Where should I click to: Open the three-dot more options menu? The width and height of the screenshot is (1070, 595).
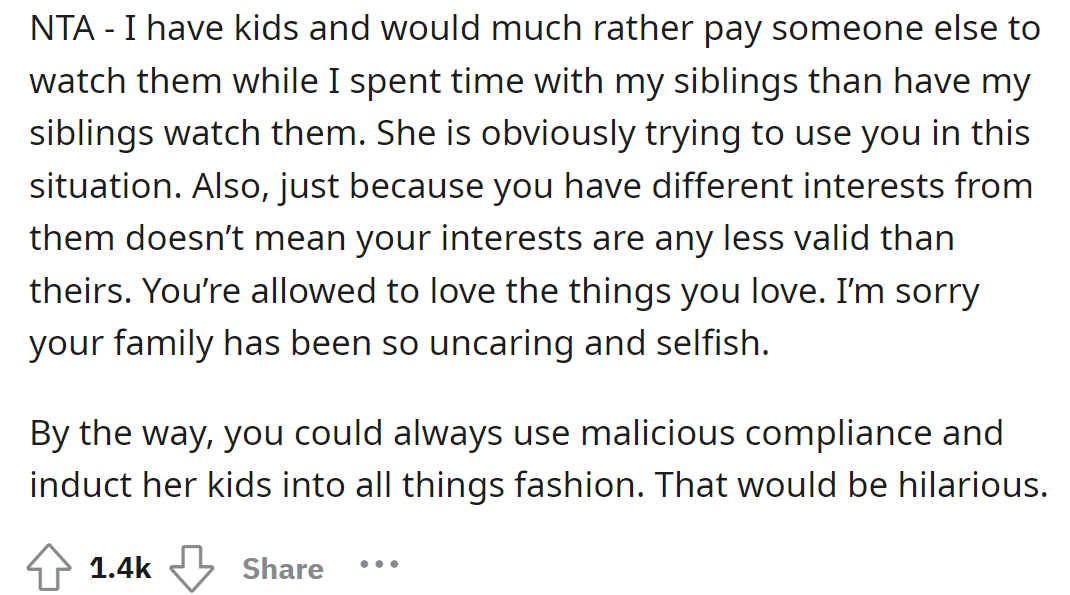(379, 566)
